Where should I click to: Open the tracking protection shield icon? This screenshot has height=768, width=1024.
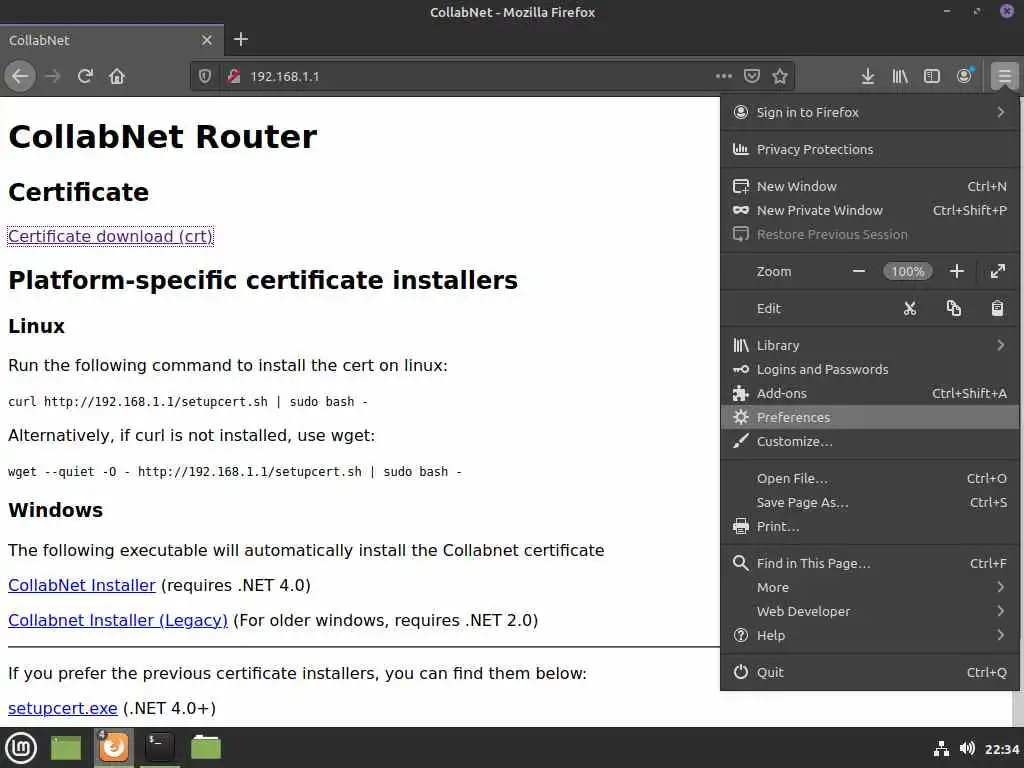tap(205, 76)
